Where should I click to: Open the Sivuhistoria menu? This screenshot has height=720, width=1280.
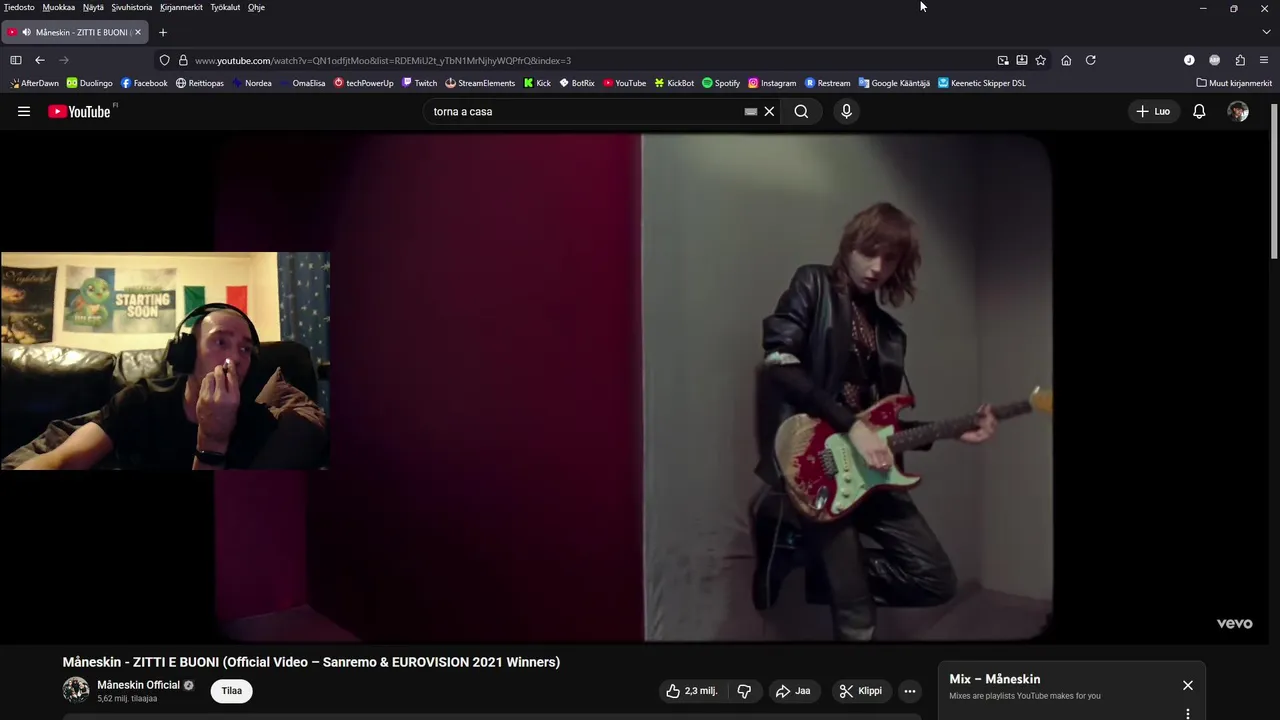click(x=132, y=7)
